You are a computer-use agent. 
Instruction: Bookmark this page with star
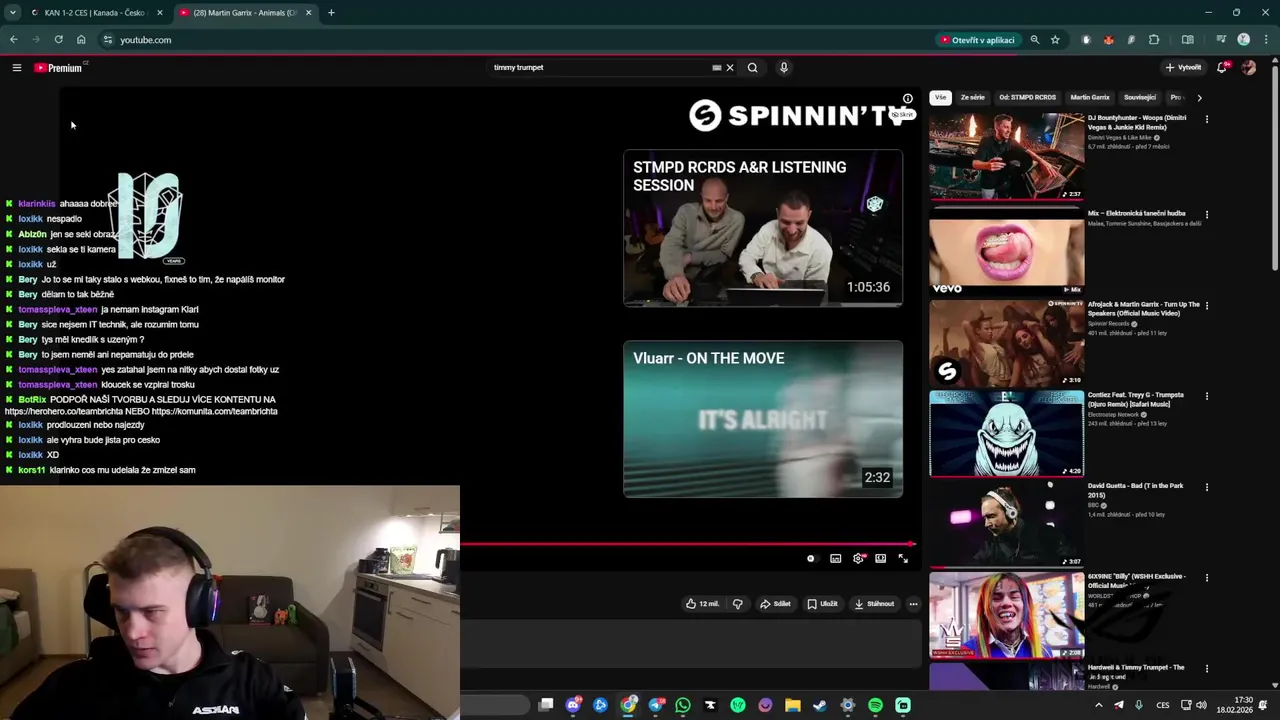[x=1055, y=40]
